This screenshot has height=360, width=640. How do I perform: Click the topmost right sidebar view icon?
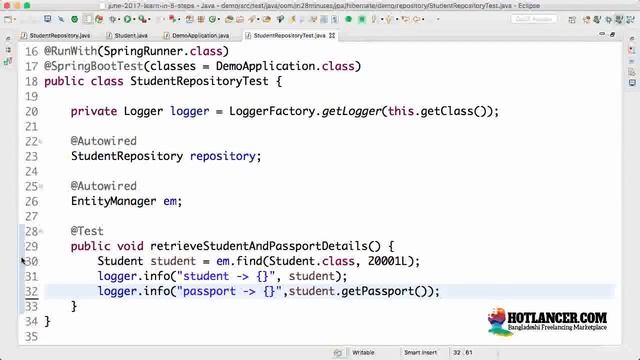[632, 39]
